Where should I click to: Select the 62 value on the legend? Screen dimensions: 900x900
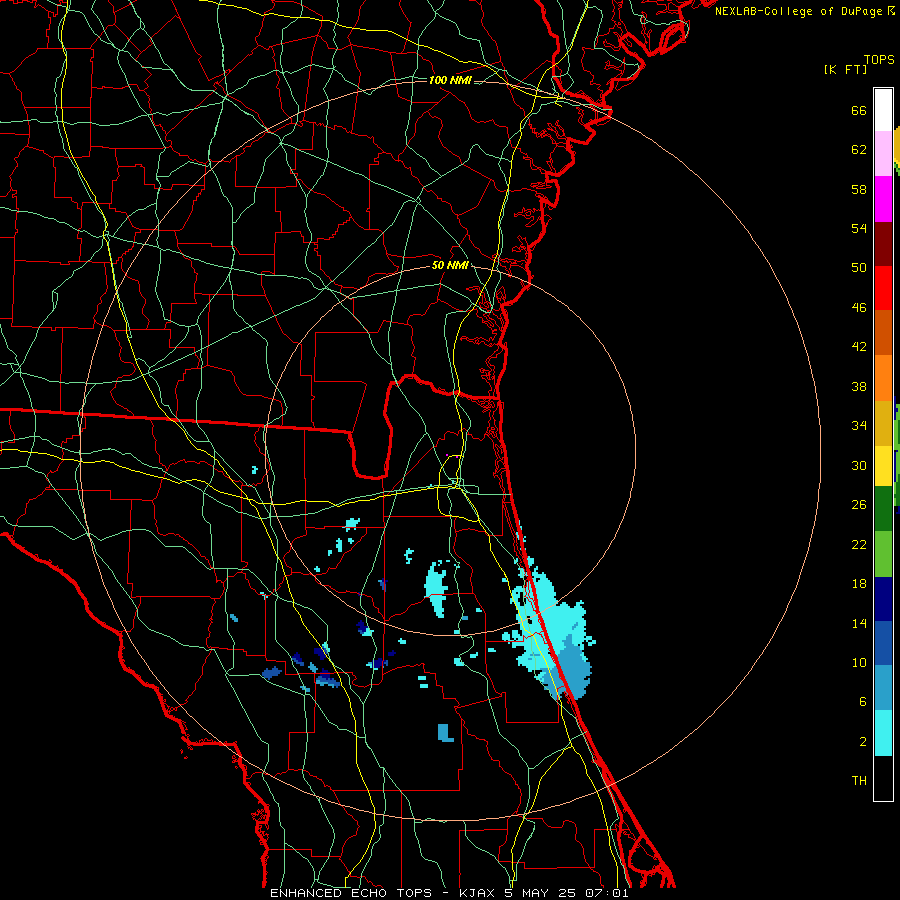pyautogui.click(x=859, y=150)
